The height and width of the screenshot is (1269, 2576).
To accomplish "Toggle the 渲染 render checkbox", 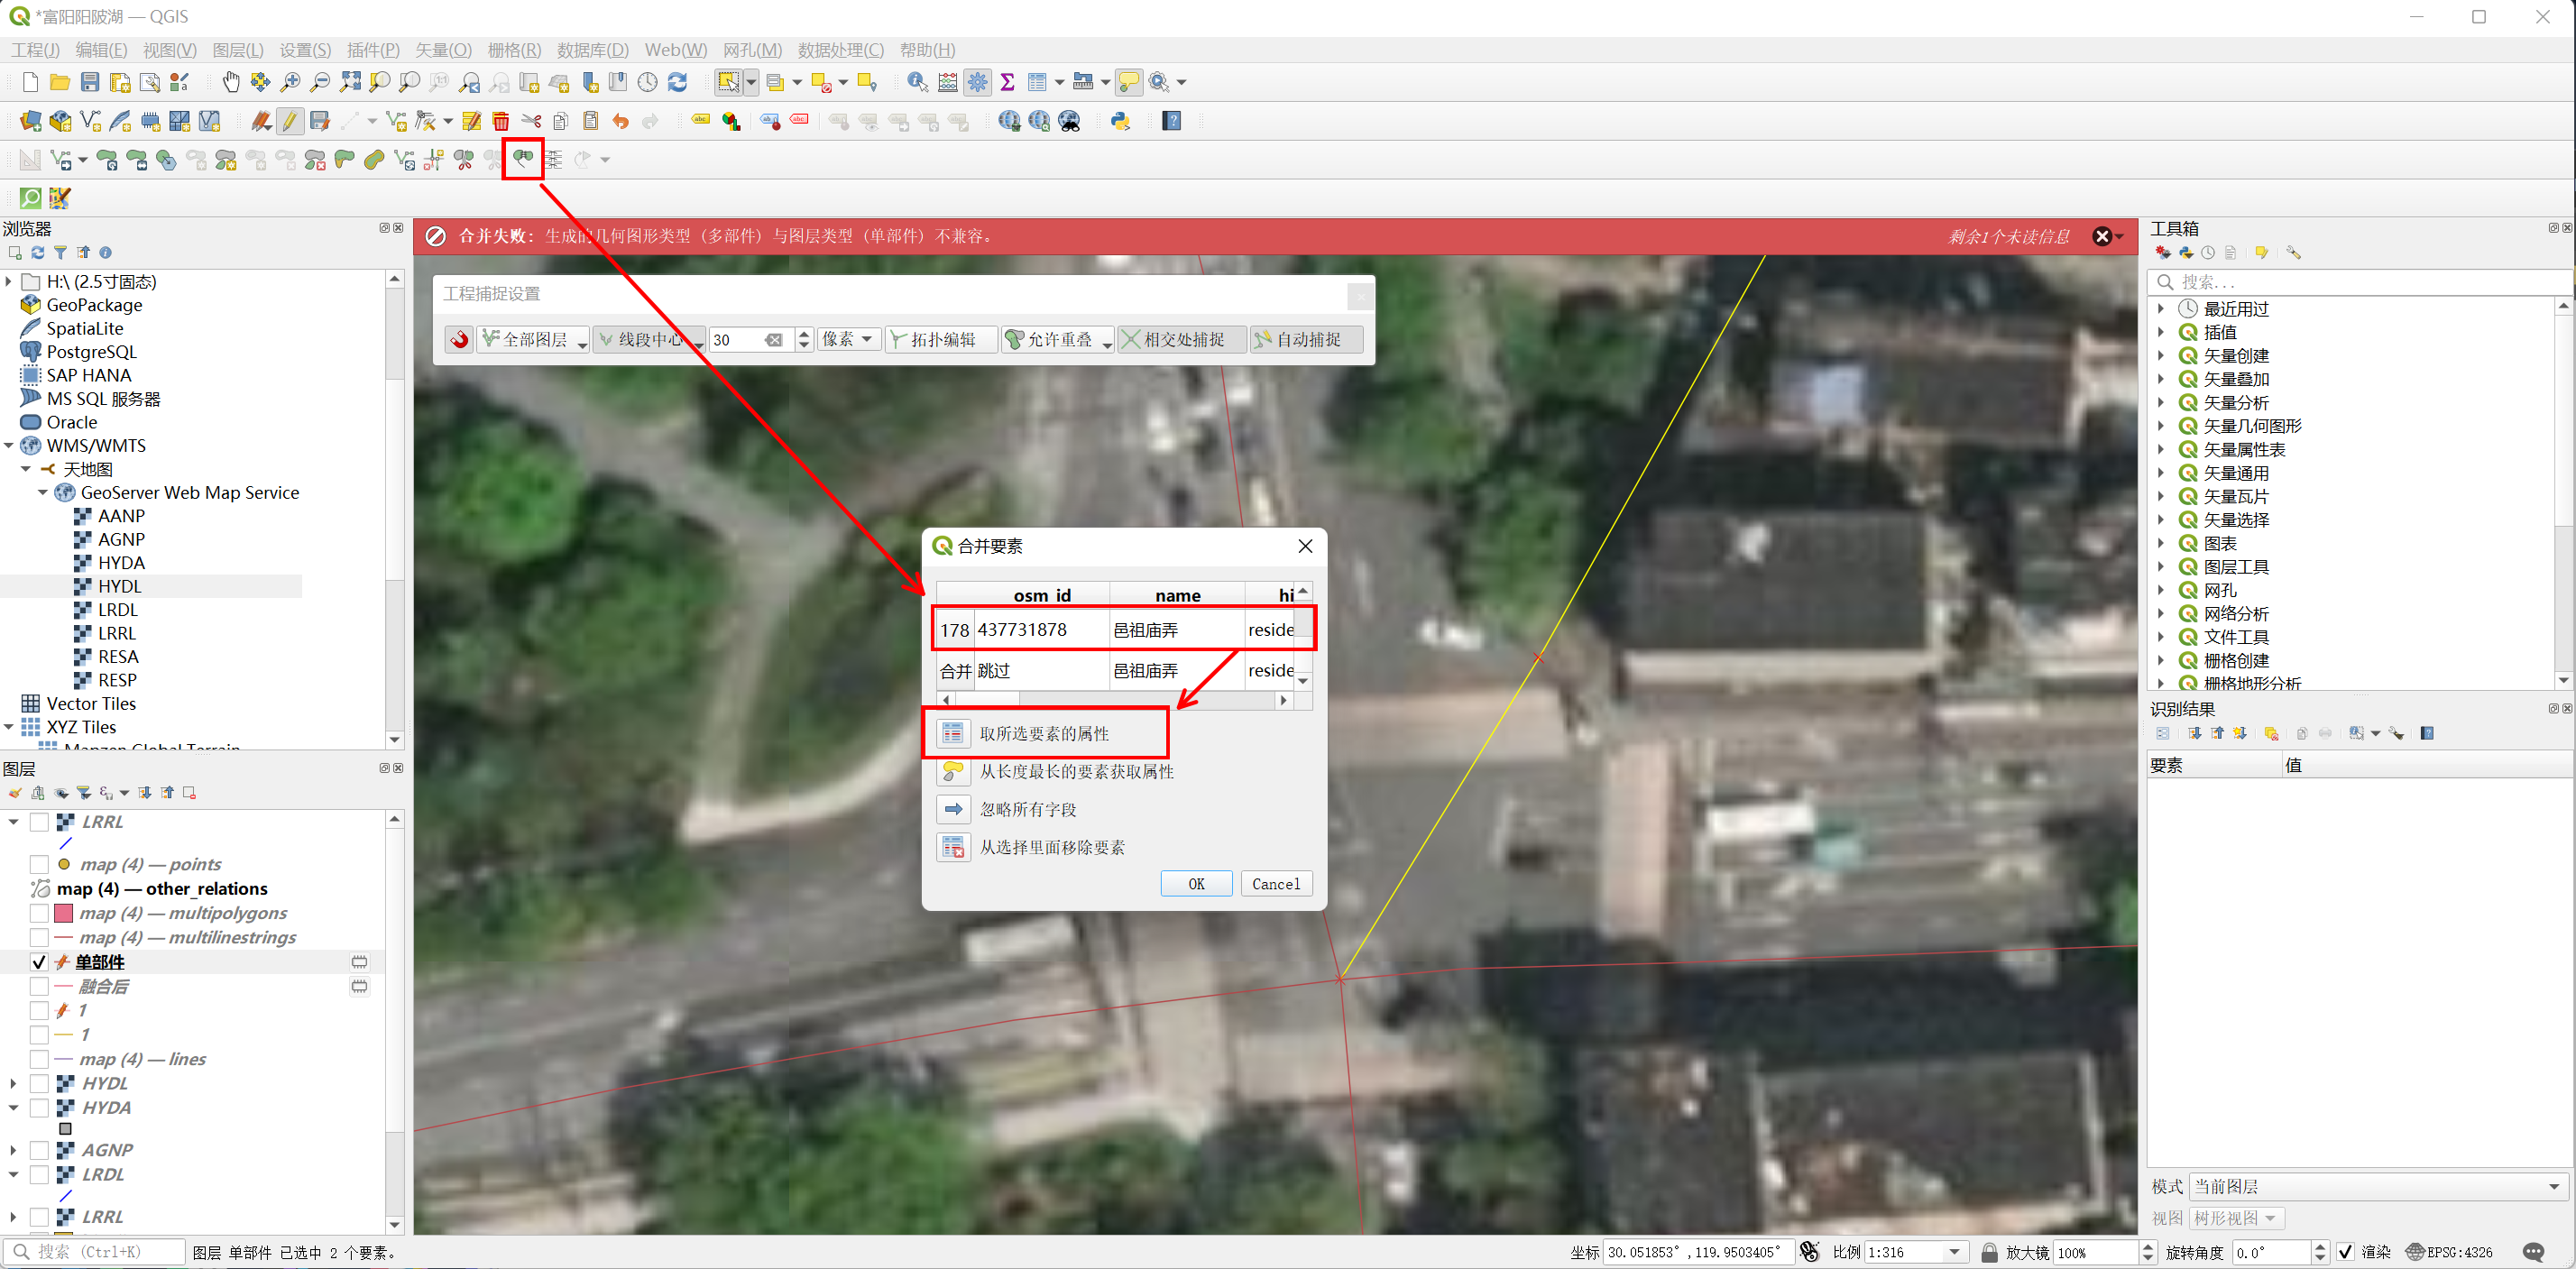I will point(2346,1251).
